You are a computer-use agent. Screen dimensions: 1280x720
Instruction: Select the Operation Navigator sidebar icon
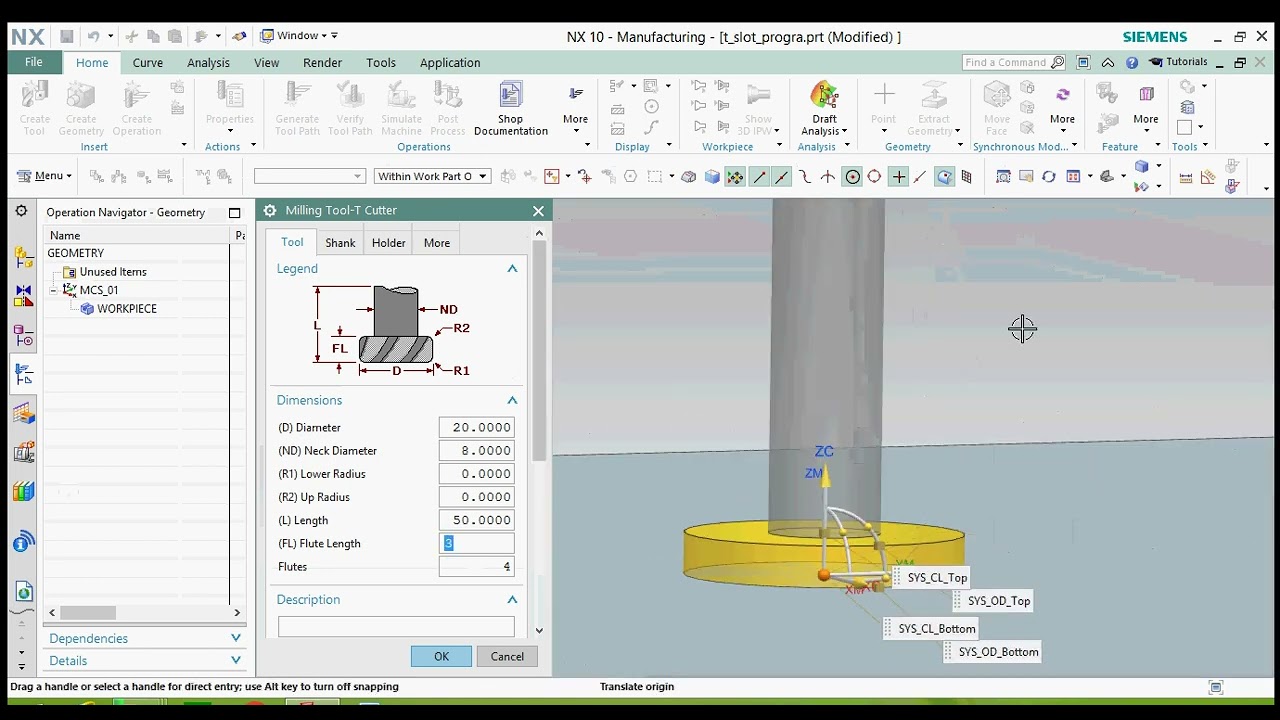(24, 374)
